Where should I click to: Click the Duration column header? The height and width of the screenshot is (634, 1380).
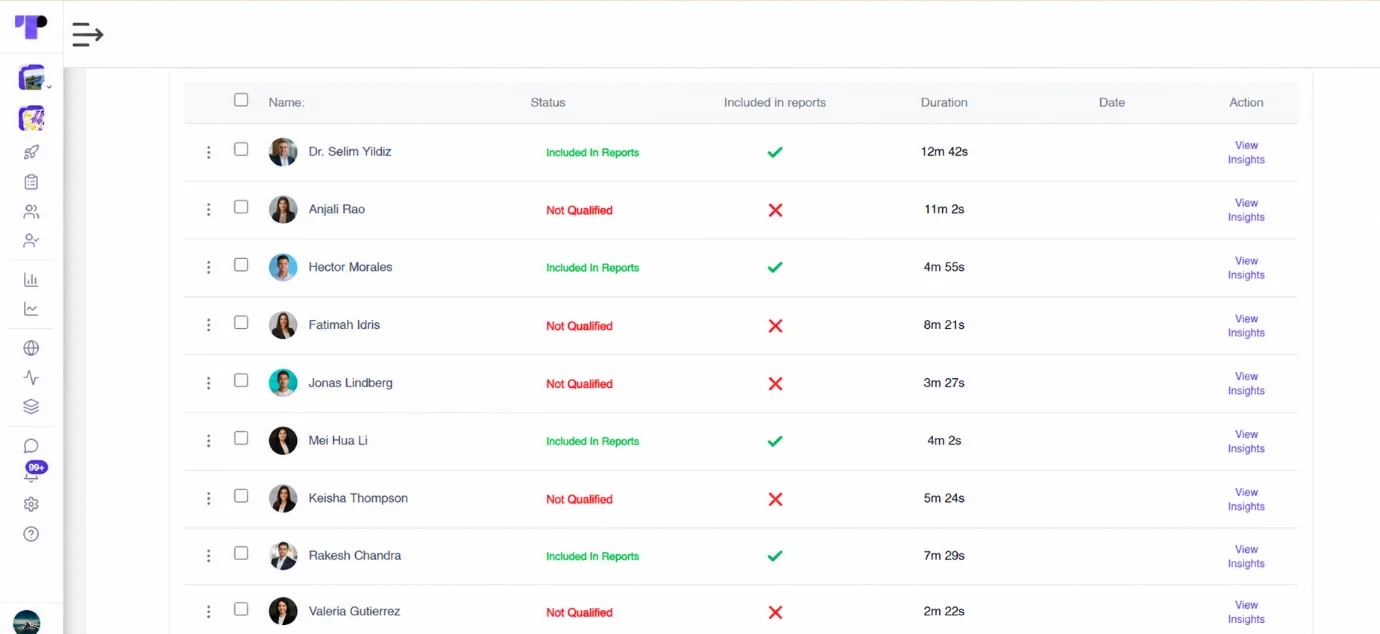(x=944, y=102)
